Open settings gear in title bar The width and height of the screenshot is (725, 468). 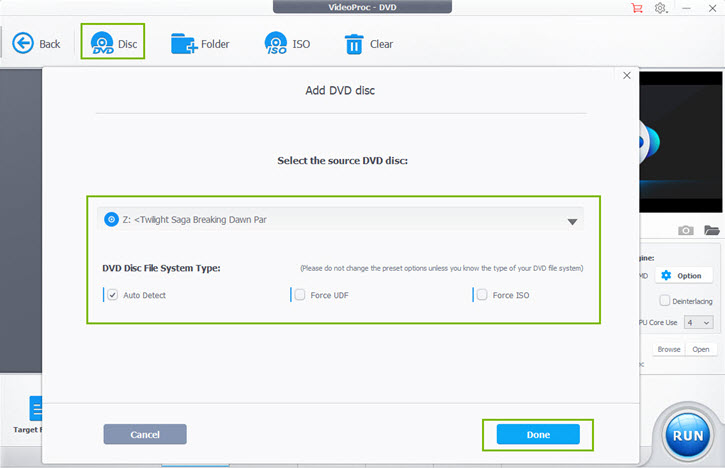pyautogui.click(x=661, y=8)
